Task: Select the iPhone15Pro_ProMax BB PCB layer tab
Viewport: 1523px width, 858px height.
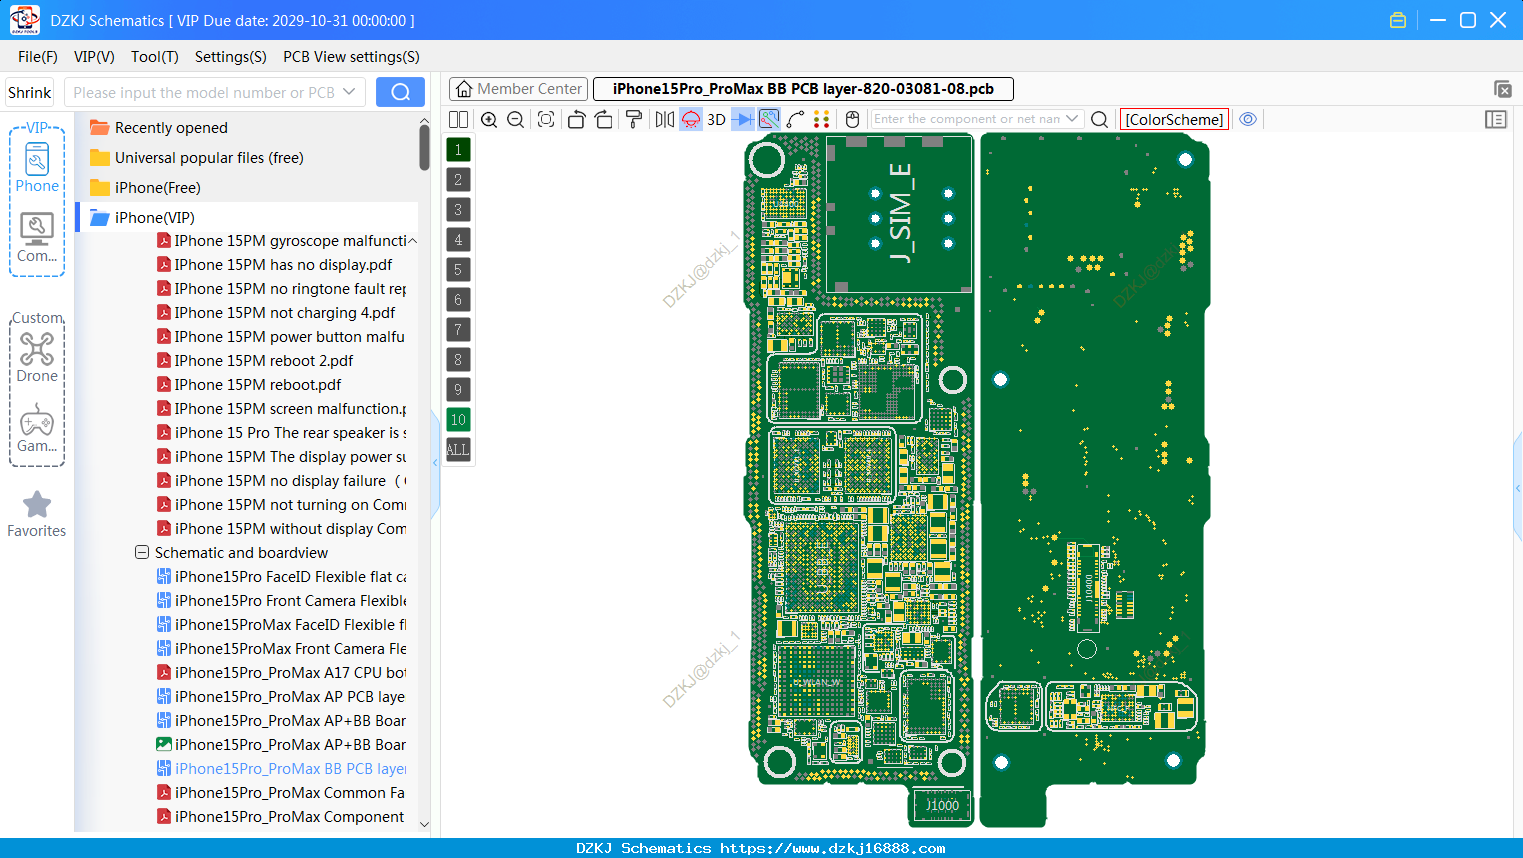Action: coord(803,89)
